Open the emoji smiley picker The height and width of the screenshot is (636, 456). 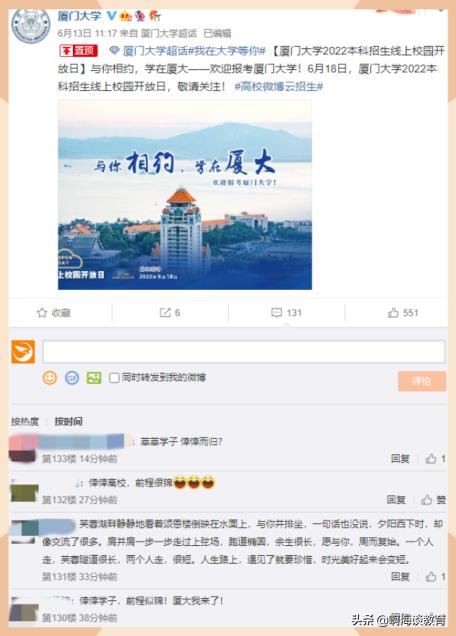point(50,378)
